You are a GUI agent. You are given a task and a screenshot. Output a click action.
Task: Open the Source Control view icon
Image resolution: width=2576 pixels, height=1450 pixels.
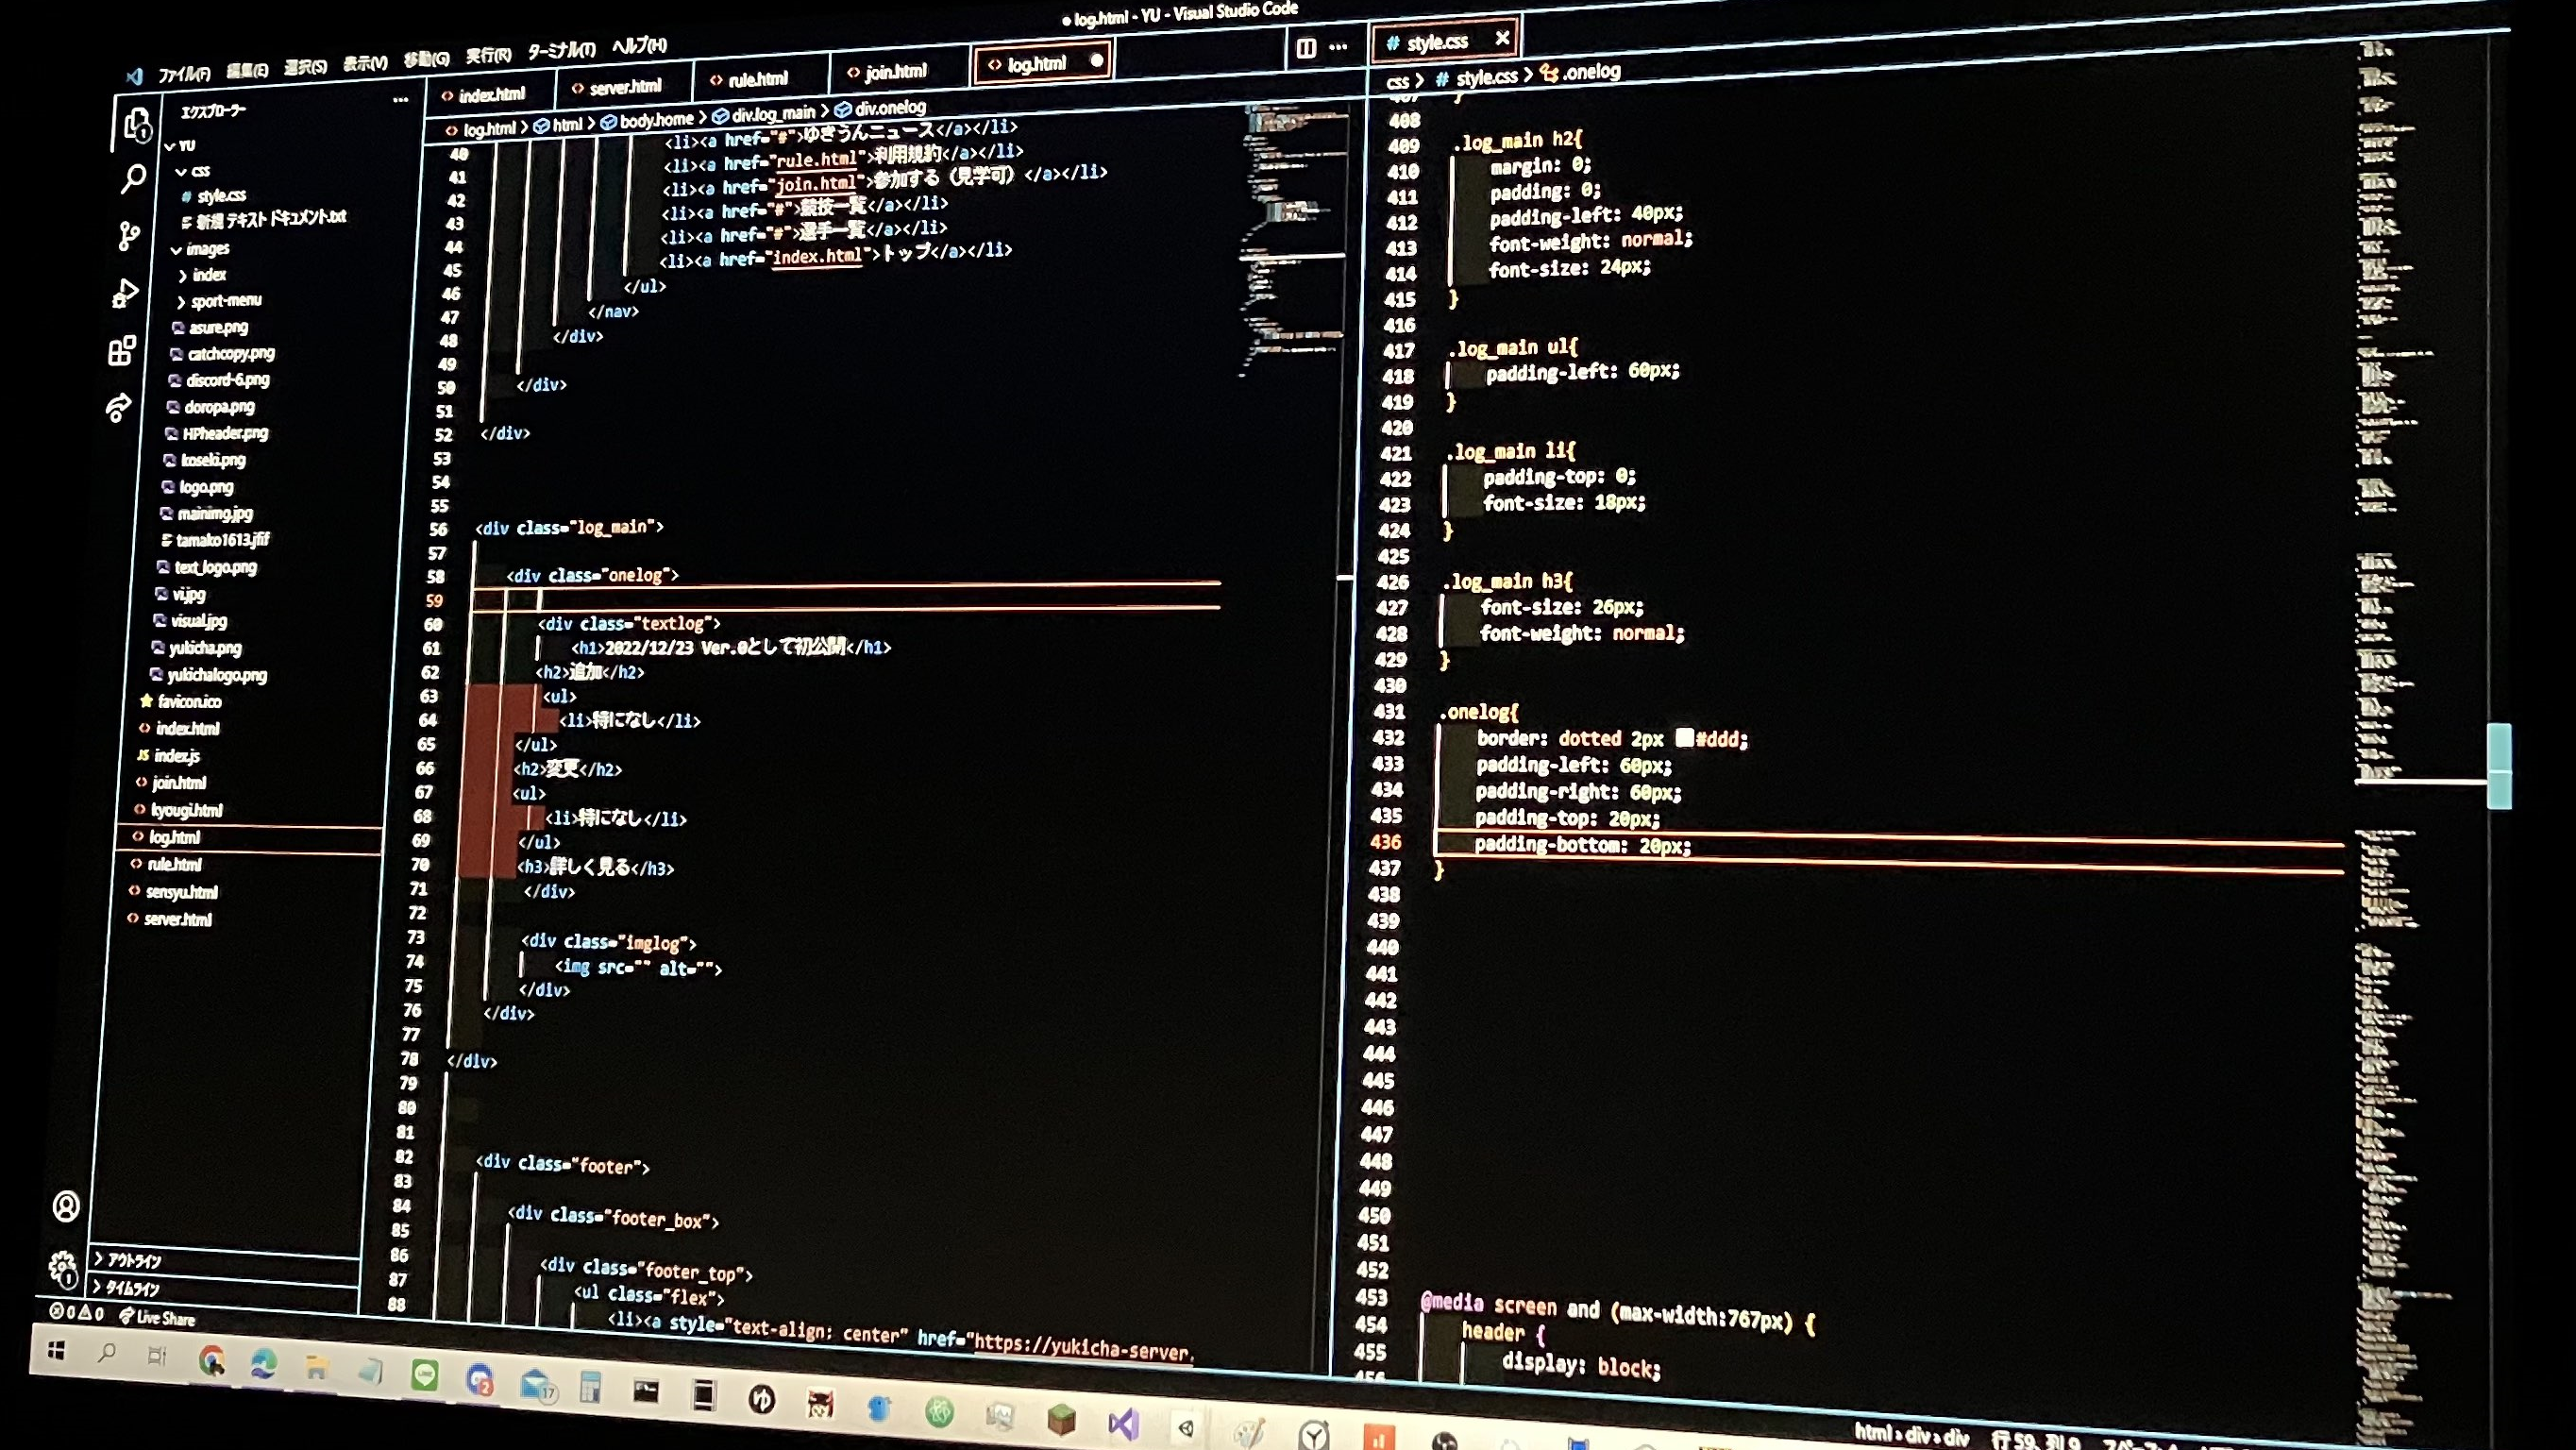click(x=129, y=236)
